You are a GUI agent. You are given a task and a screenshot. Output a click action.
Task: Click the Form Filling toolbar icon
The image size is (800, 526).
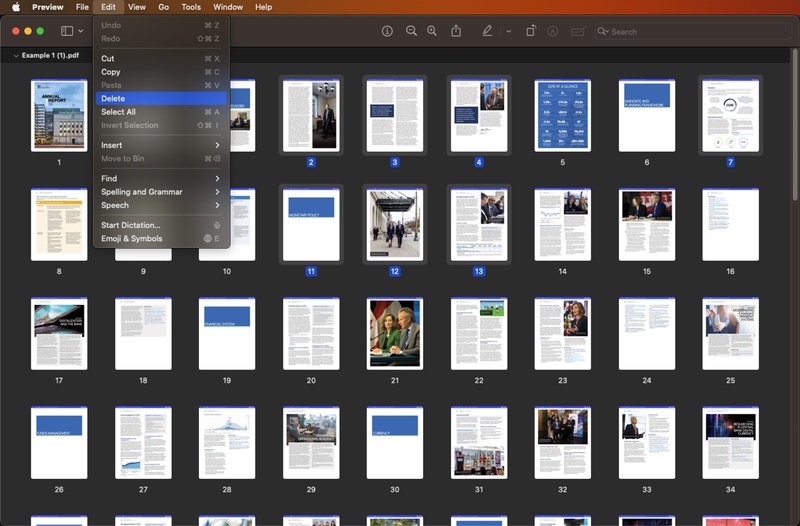click(x=578, y=31)
